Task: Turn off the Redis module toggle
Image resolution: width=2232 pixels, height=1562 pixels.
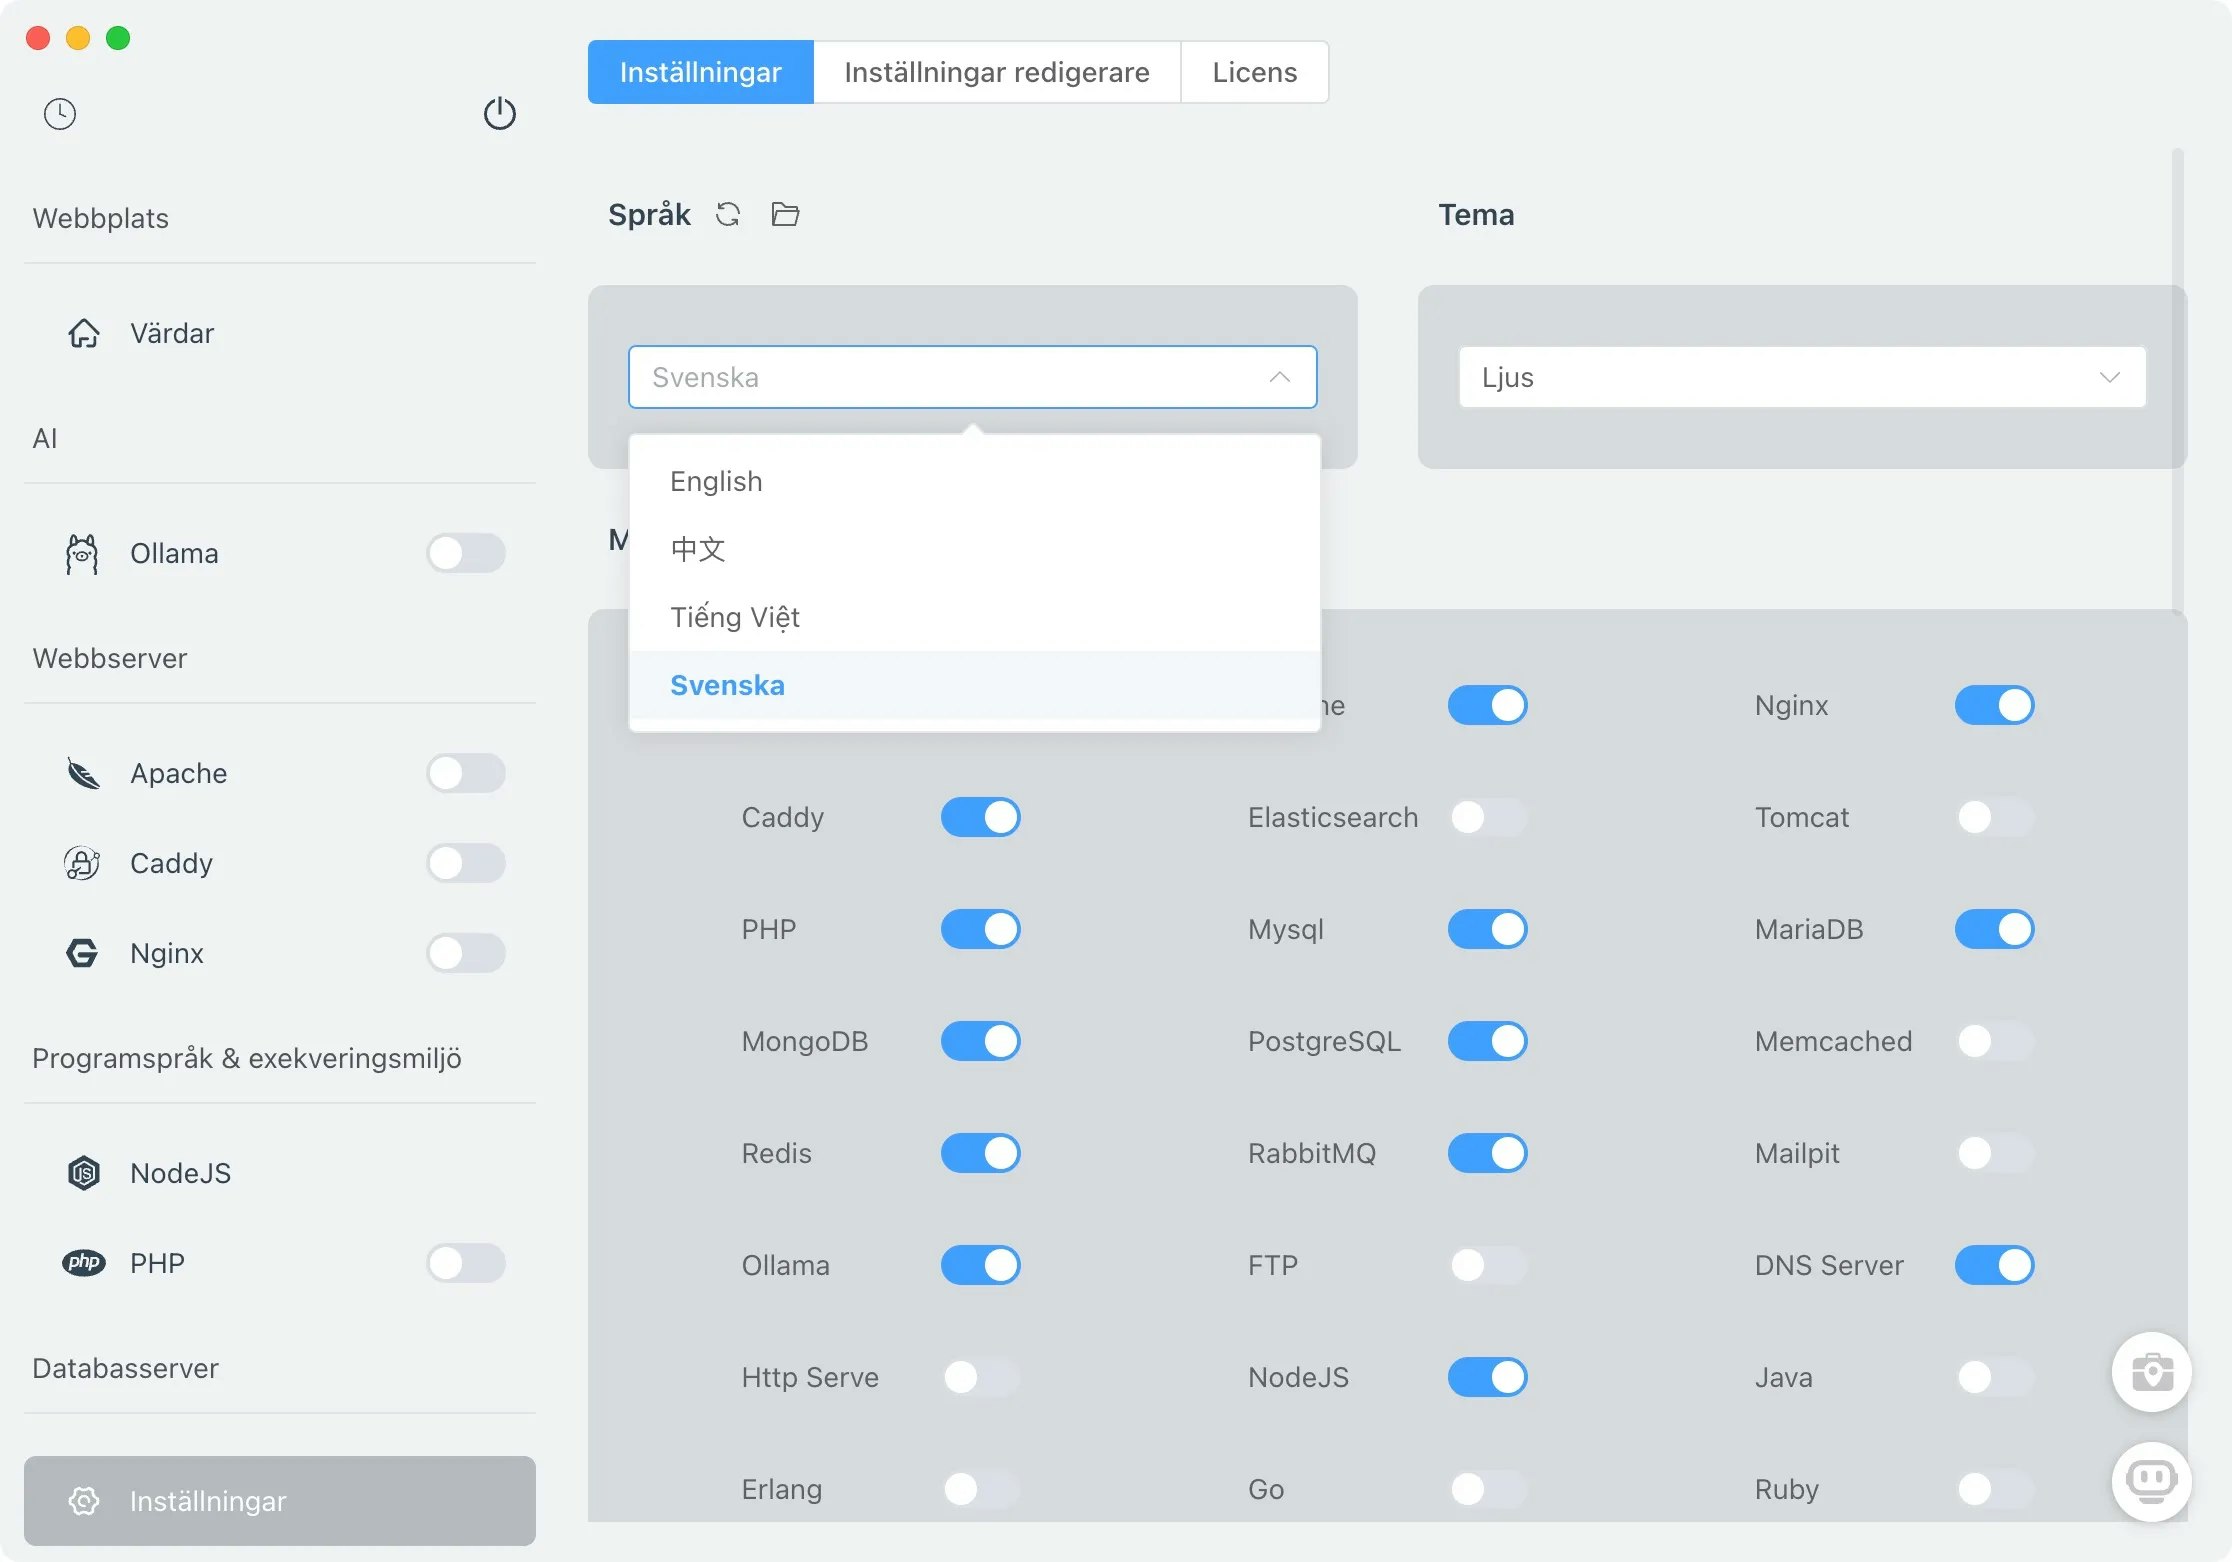Action: point(981,1153)
